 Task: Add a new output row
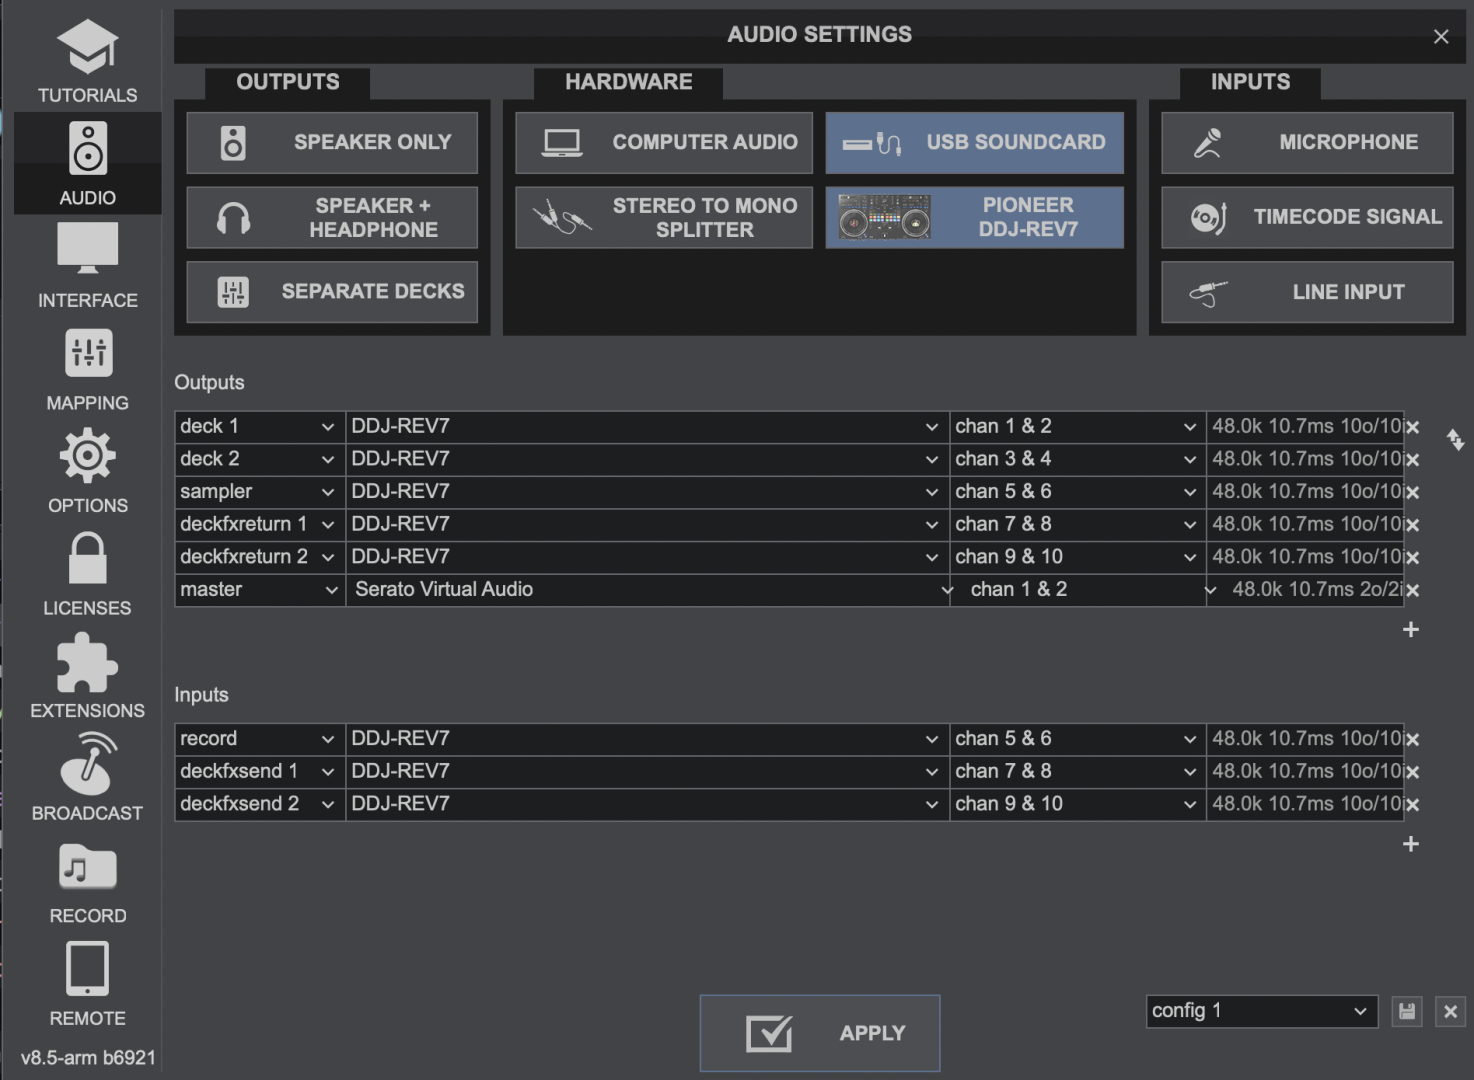pyautogui.click(x=1411, y=629)
